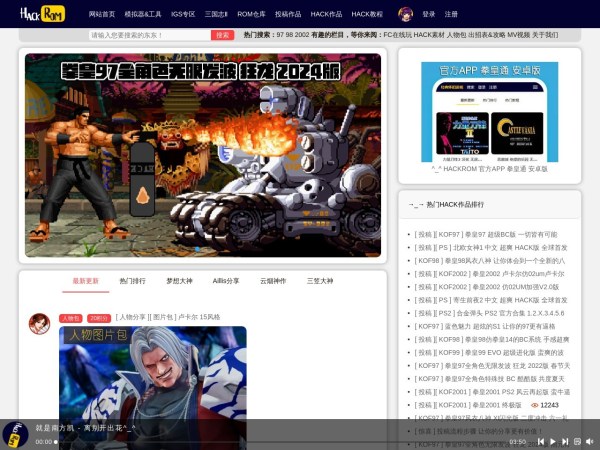Open the ROM仓库 menu item
The image size is (600, 450).
251,15
